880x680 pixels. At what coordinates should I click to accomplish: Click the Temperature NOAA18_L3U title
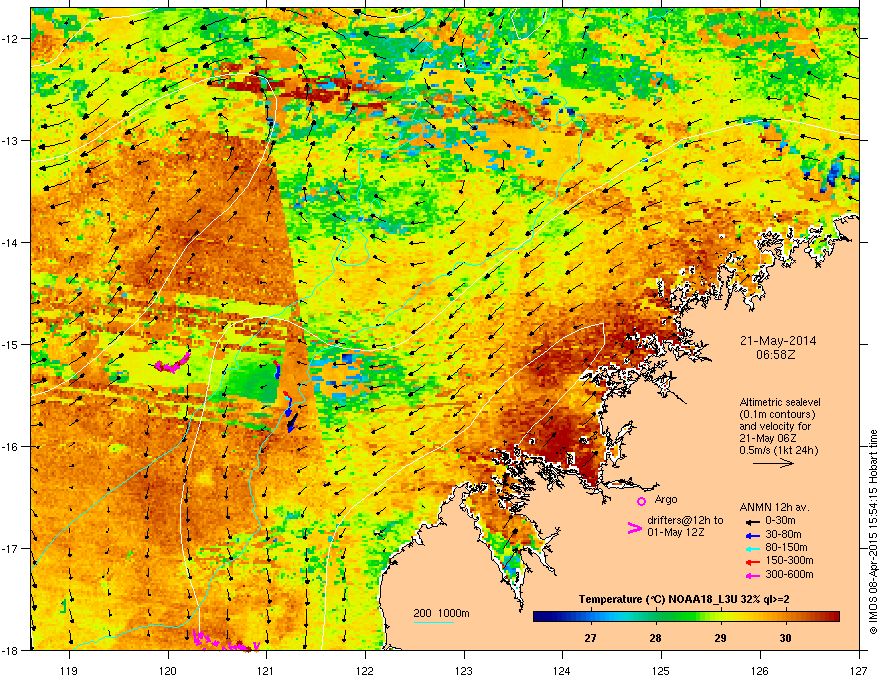tap(684, 599)
